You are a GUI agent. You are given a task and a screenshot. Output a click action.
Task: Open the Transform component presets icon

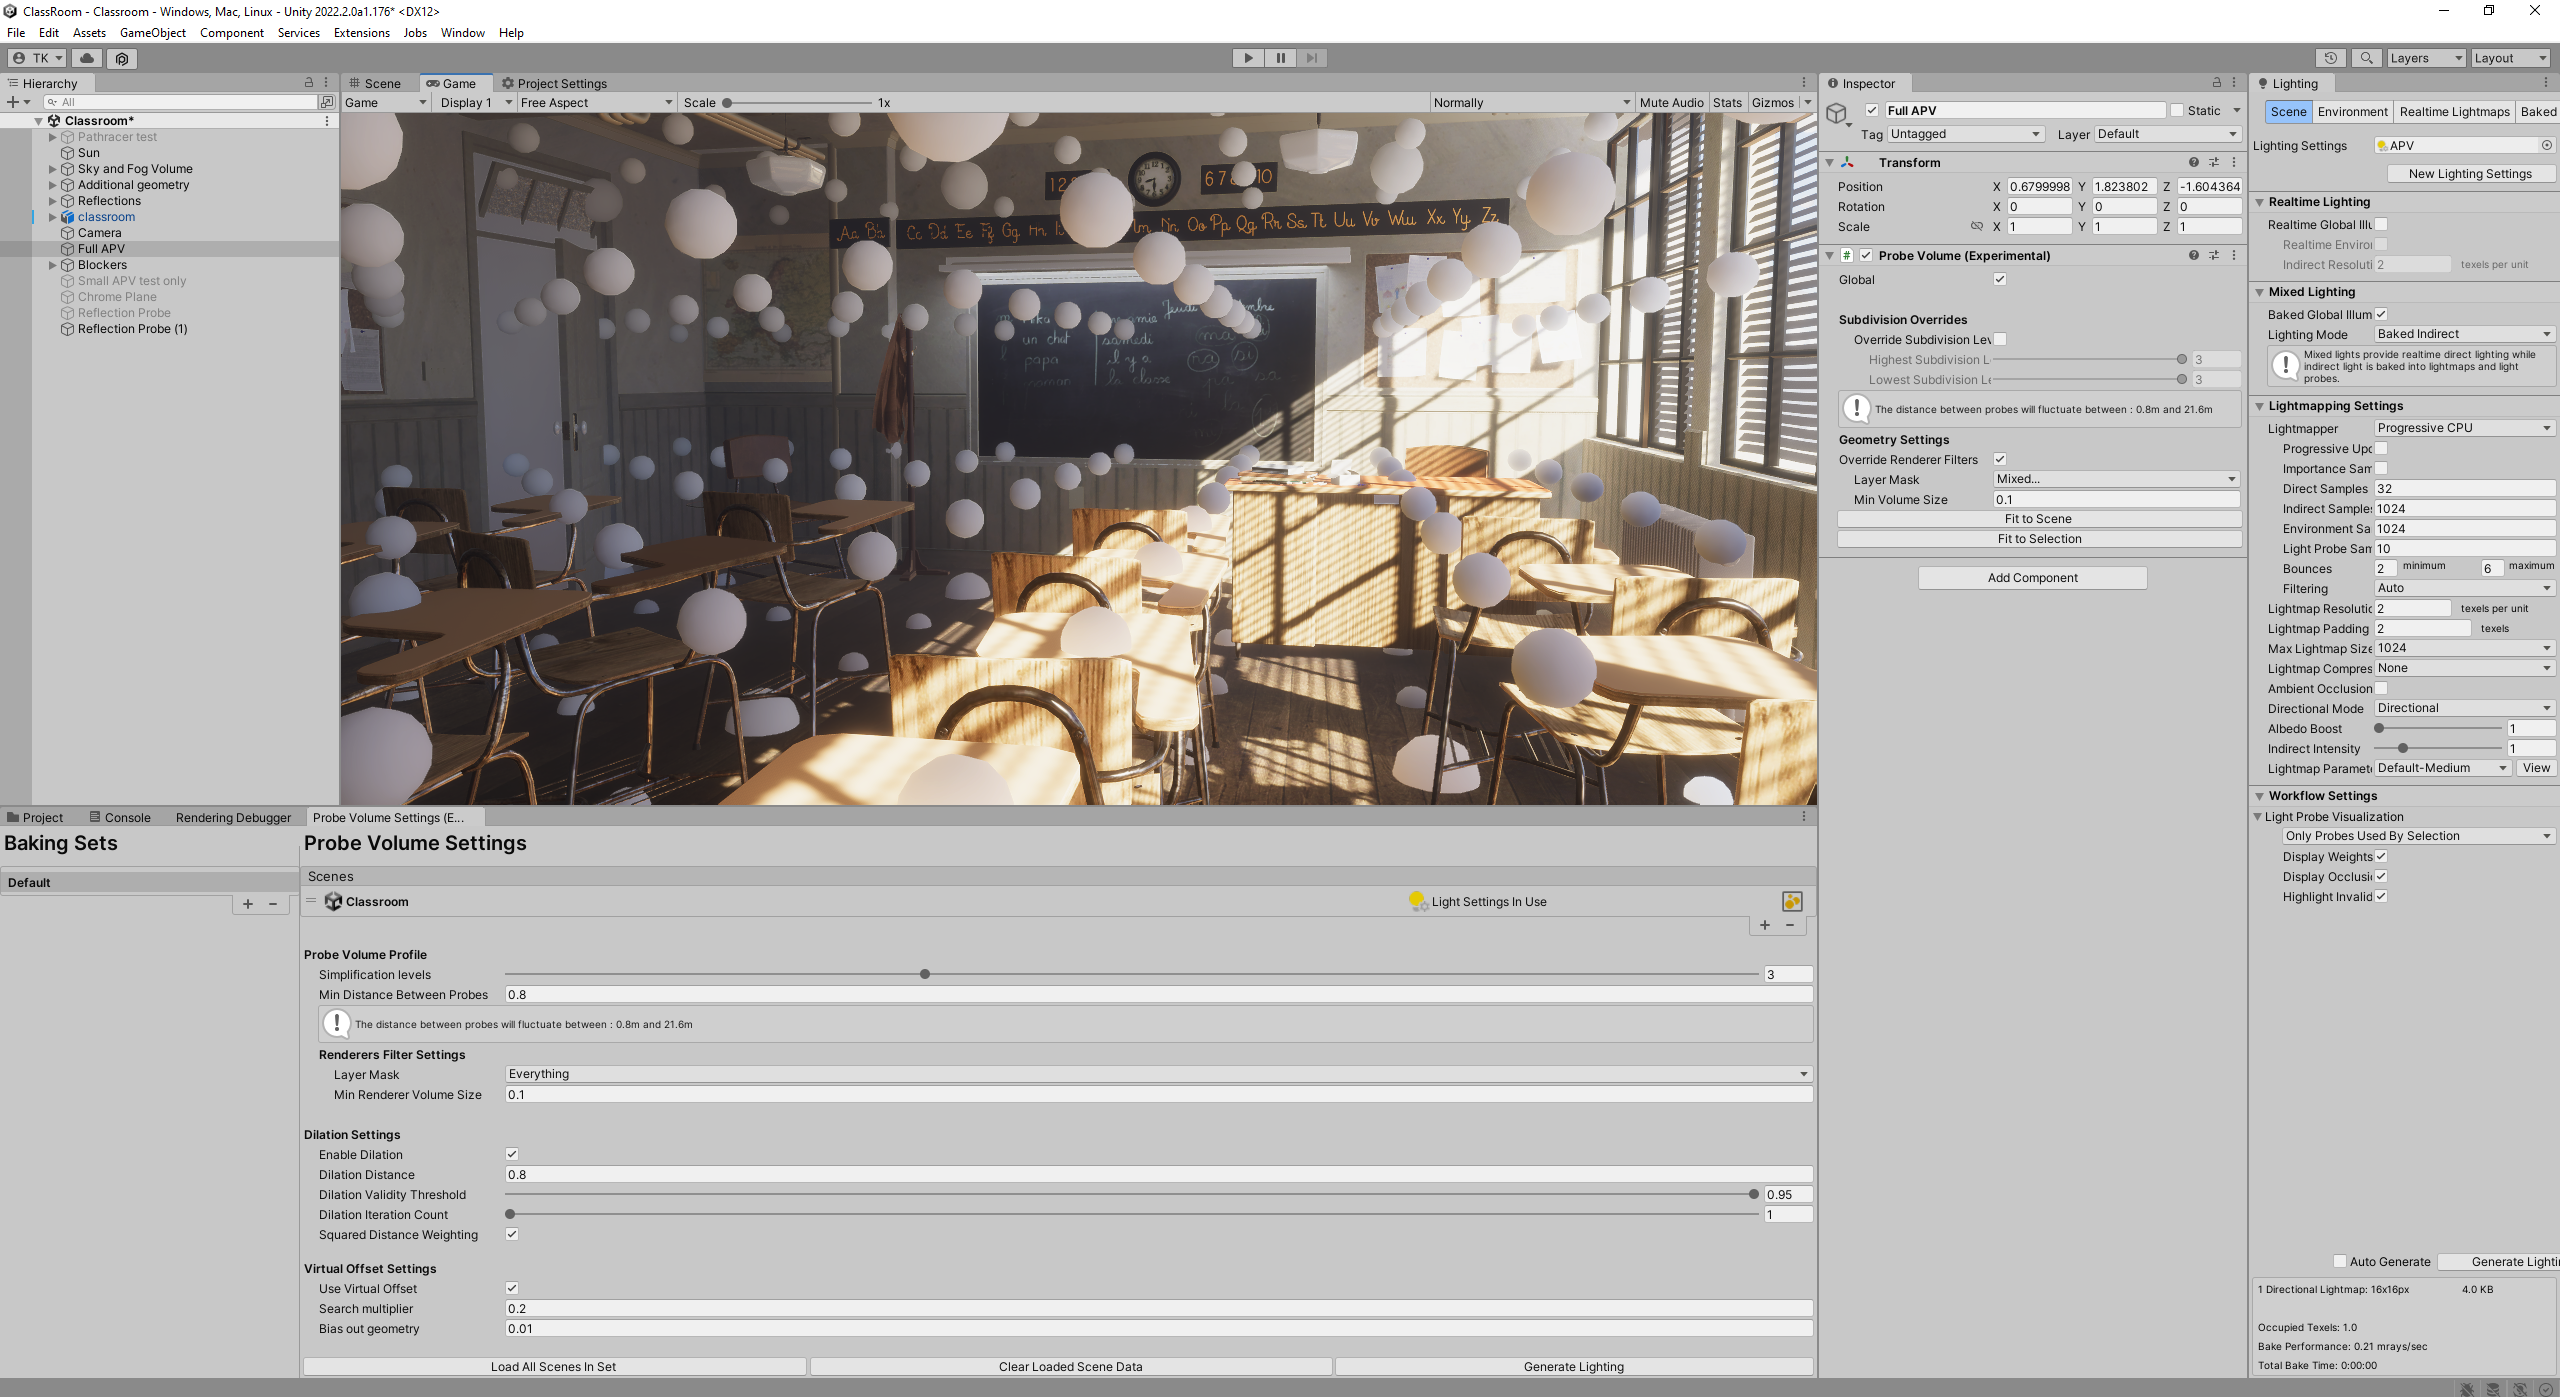(2214, 162)
